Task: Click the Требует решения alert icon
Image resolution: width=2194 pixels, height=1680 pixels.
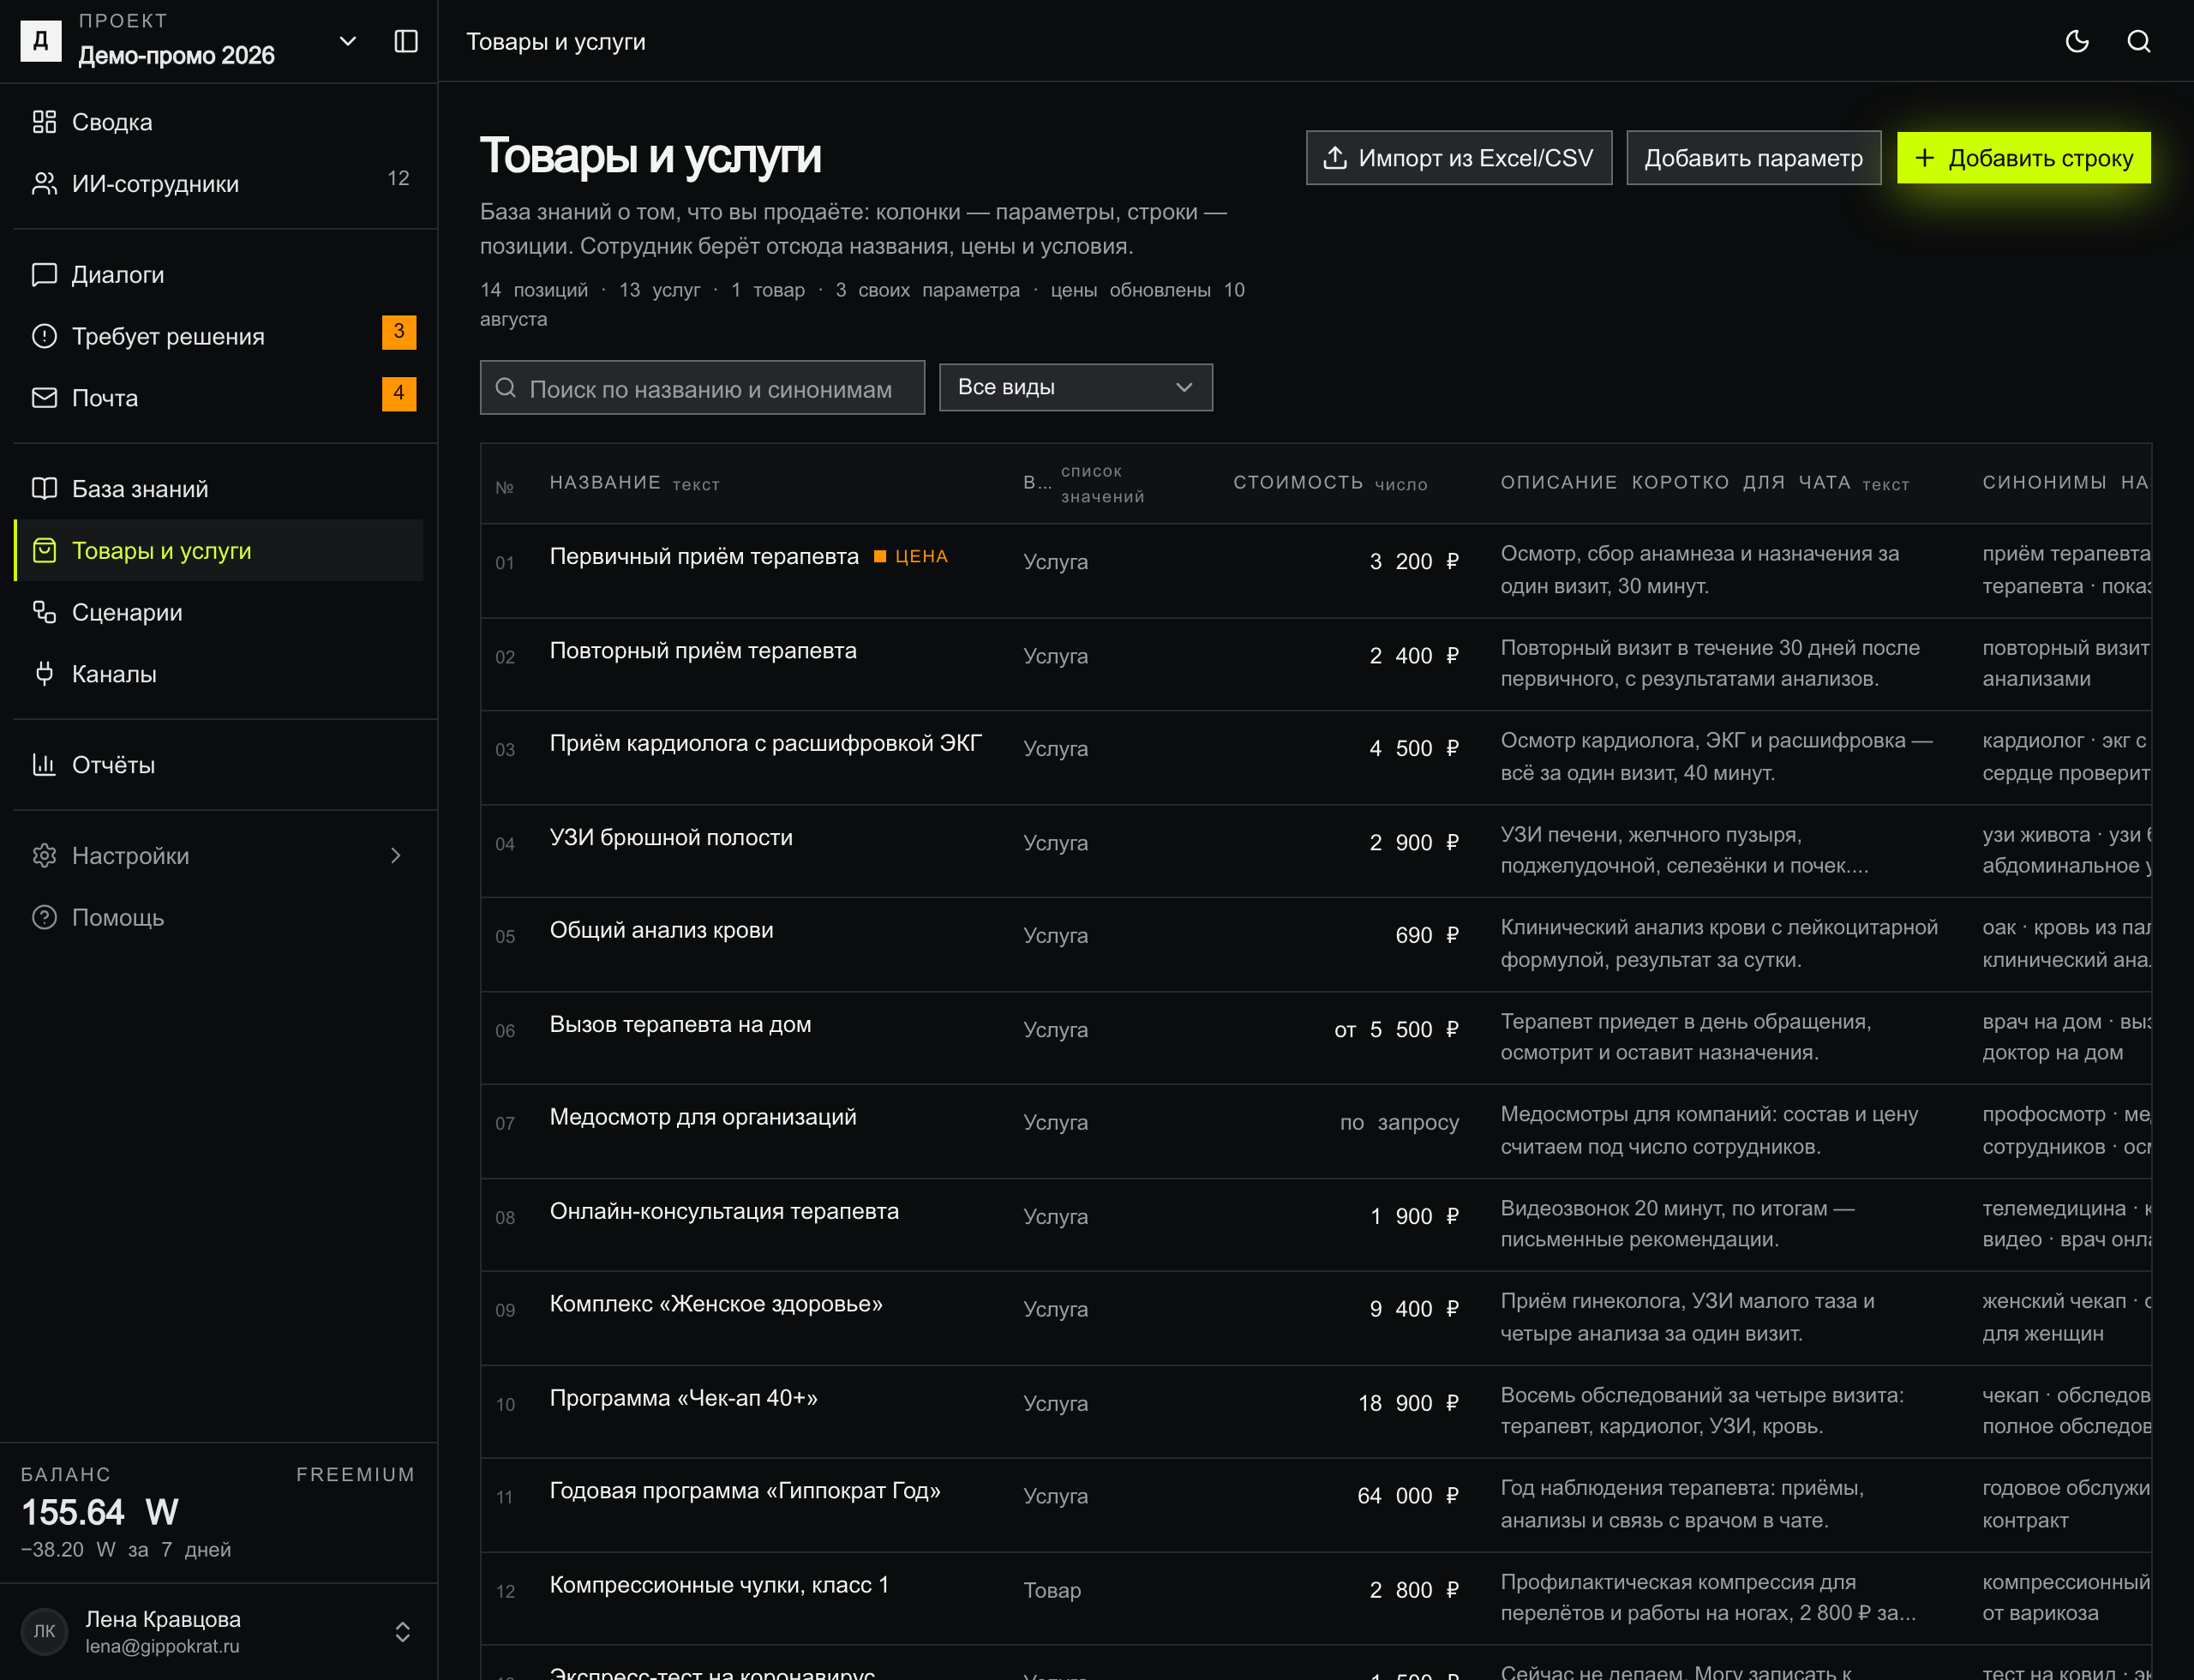Action: tap(44, 336)
